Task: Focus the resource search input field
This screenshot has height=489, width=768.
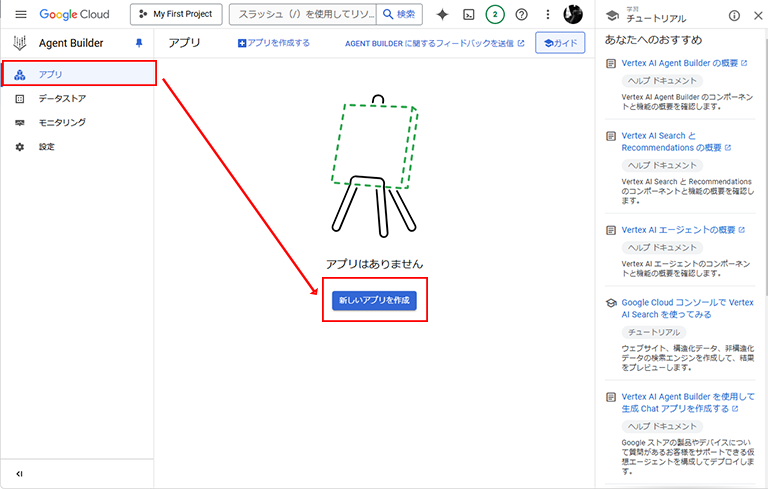Action: coord(303,14)
